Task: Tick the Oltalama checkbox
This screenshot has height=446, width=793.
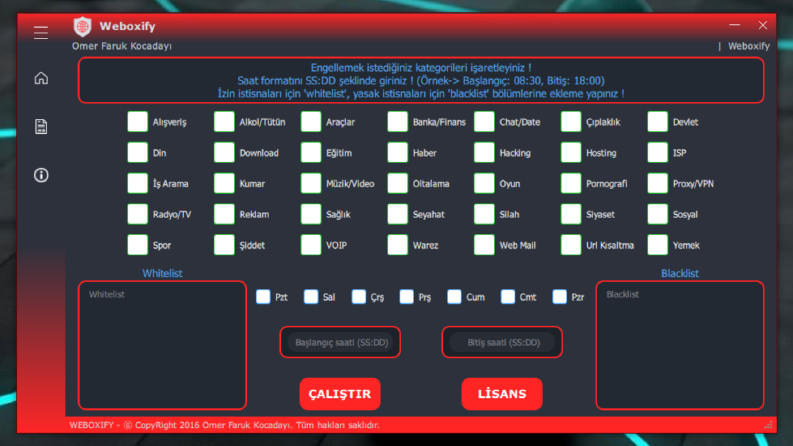Action: (398, 184)
